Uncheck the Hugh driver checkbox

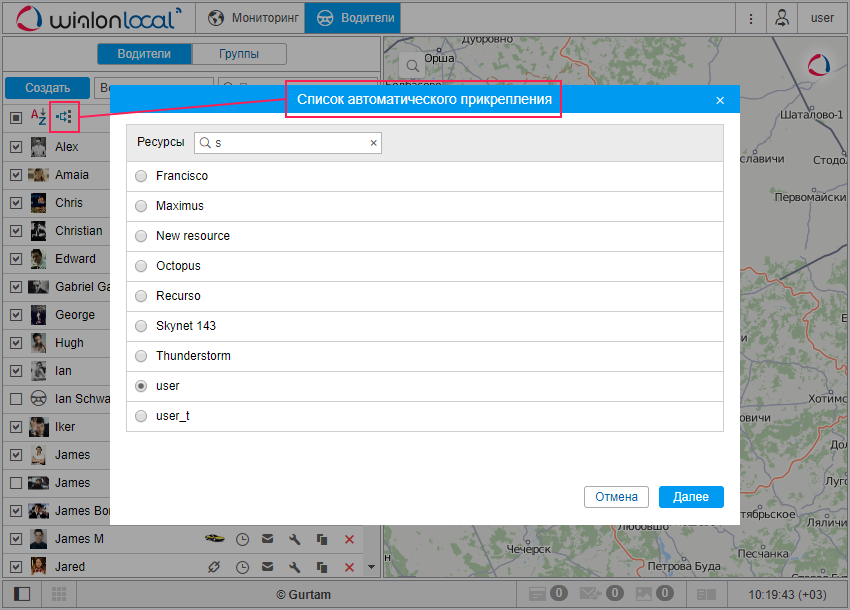[16, 343]
